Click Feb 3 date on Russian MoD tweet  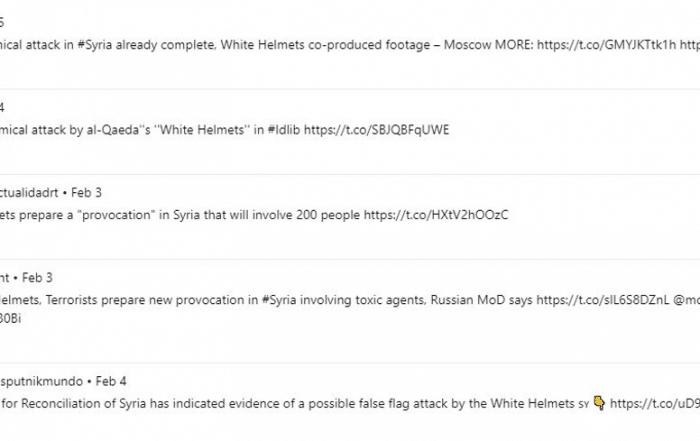37,278
